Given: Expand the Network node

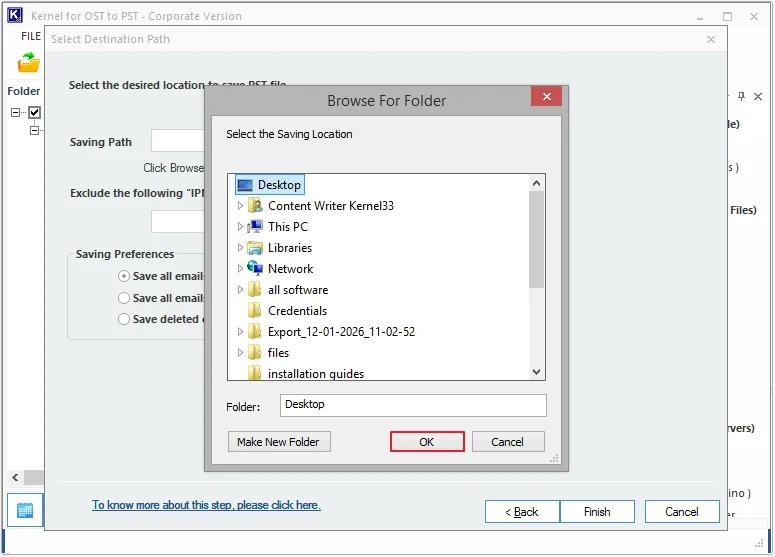Looking at the screenshot, I should pos(240,268).
